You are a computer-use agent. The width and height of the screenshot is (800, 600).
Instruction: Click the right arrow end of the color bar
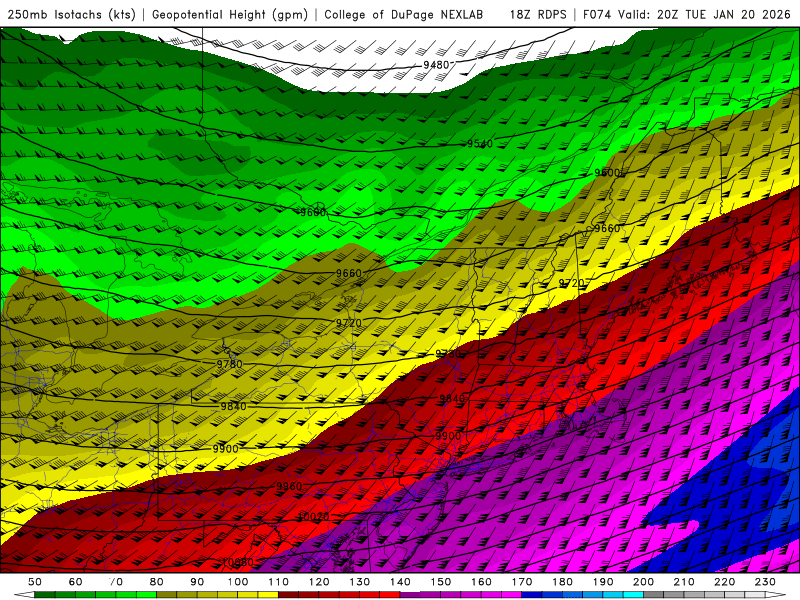776,595
